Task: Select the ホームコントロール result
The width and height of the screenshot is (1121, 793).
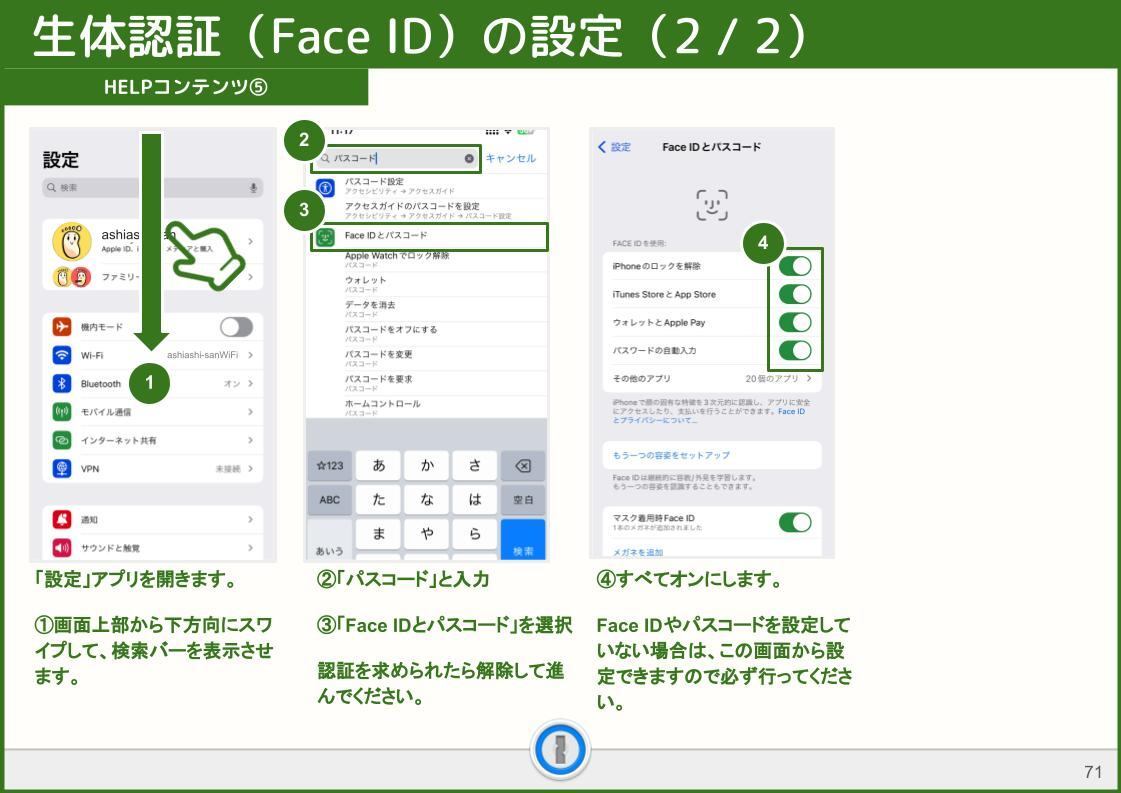Action: tap(429, 408)
